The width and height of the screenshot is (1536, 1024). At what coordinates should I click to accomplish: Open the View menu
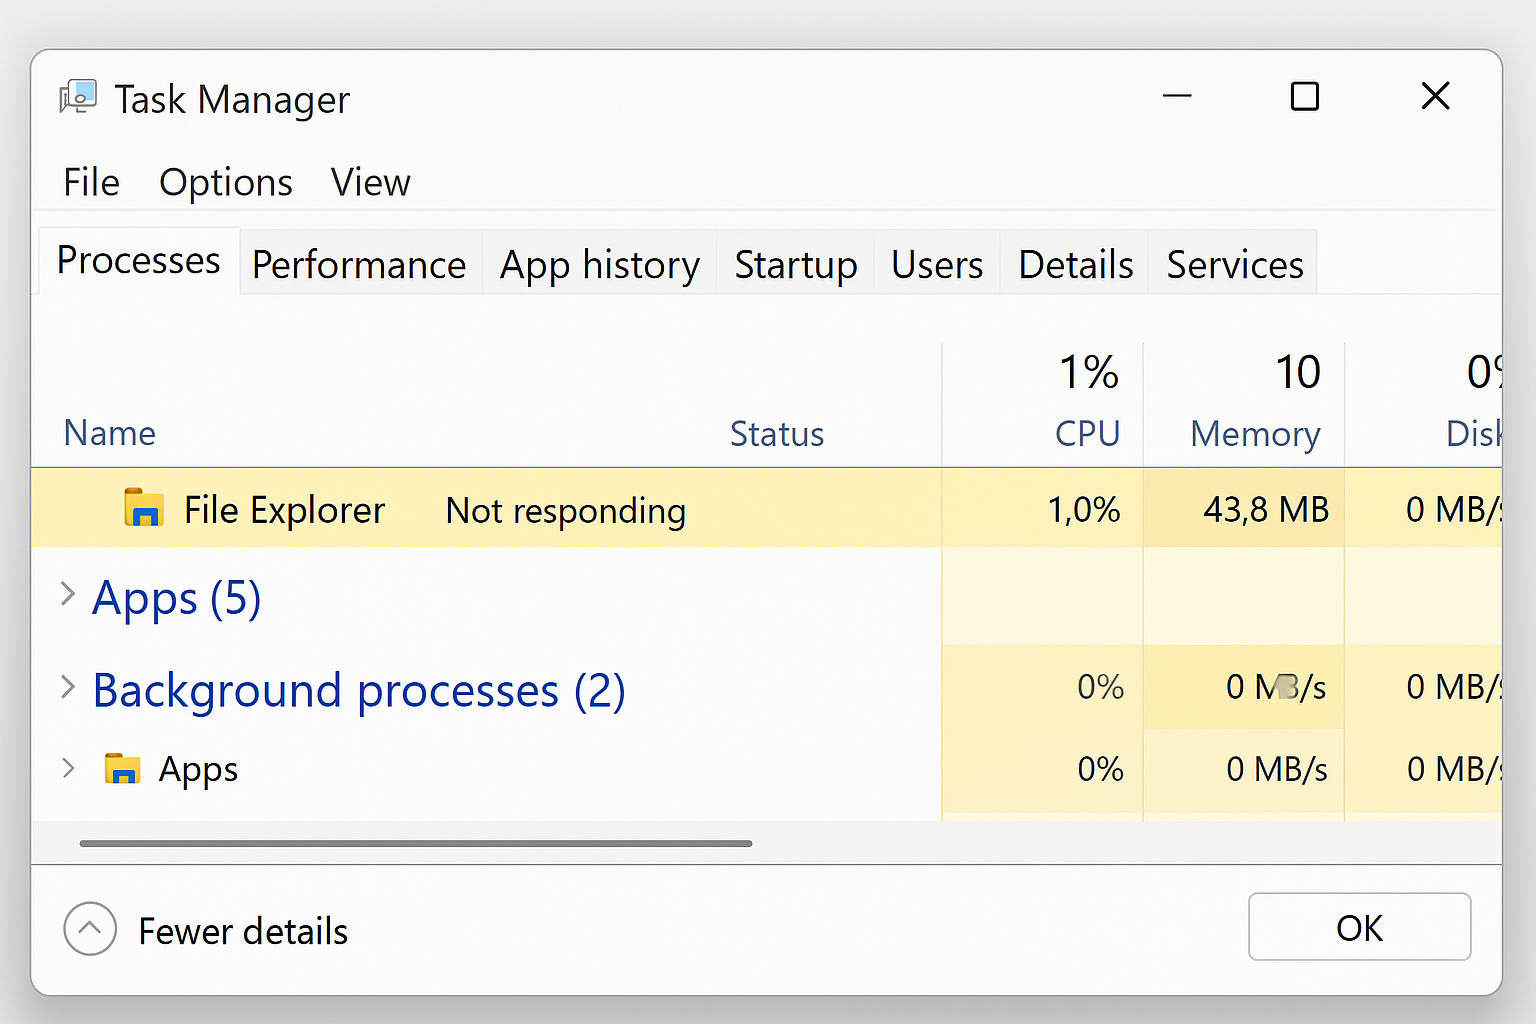click(371, 182)
